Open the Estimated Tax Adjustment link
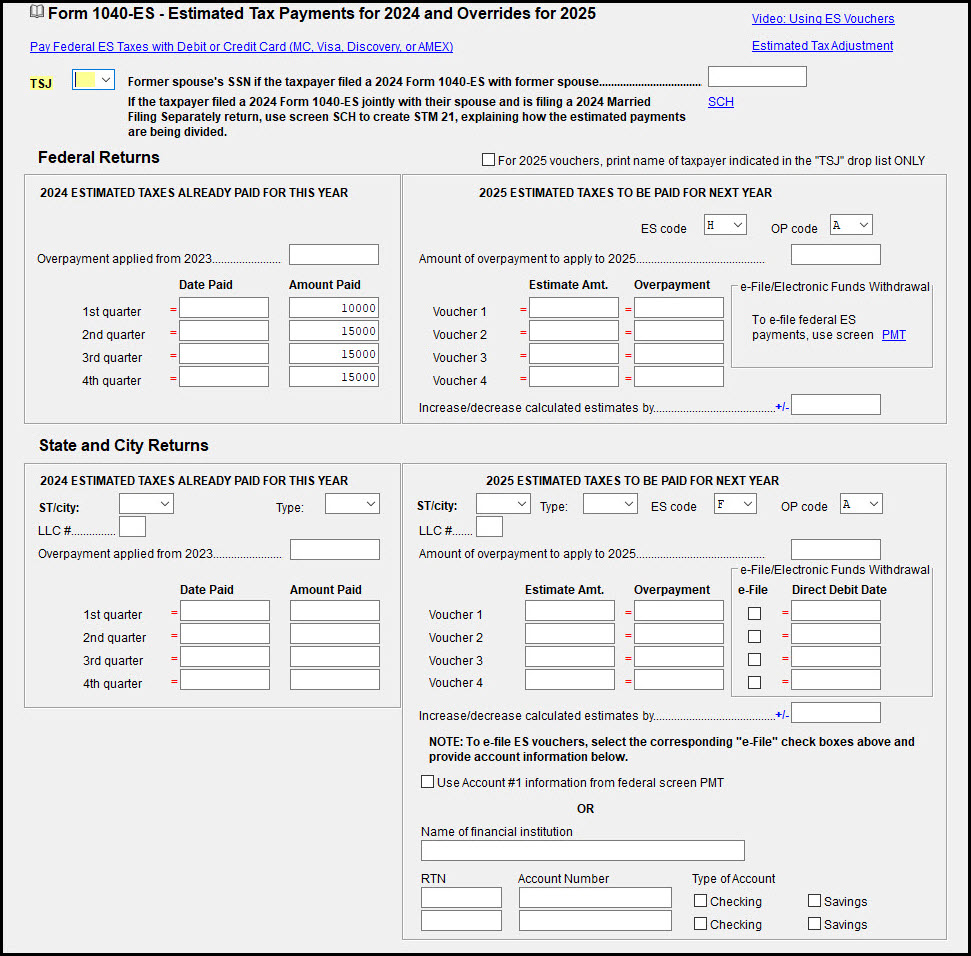The image size is (971, 956). click(822, 46)
